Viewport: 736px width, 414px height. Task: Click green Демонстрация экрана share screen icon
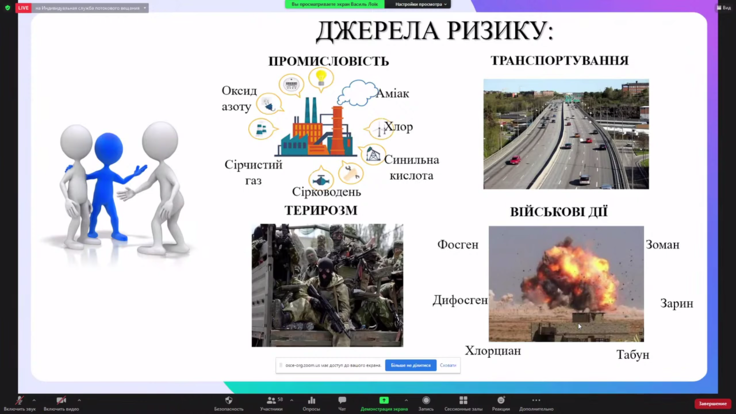coord(384,402)
